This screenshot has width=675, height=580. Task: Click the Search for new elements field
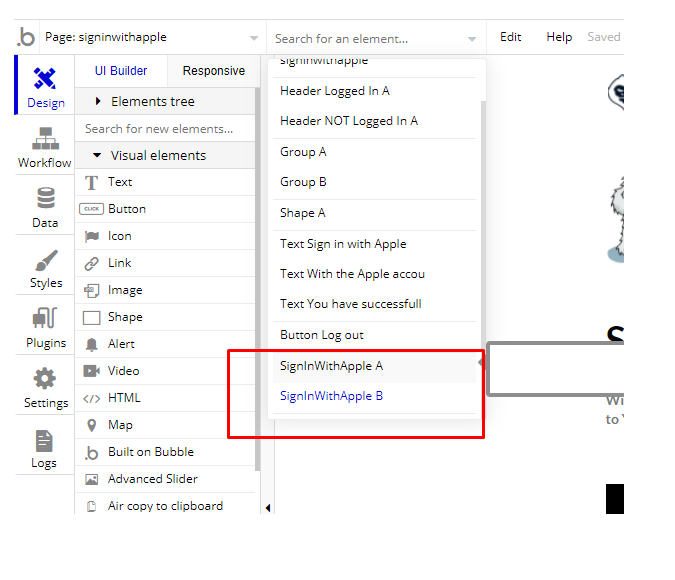click(165, 129)
